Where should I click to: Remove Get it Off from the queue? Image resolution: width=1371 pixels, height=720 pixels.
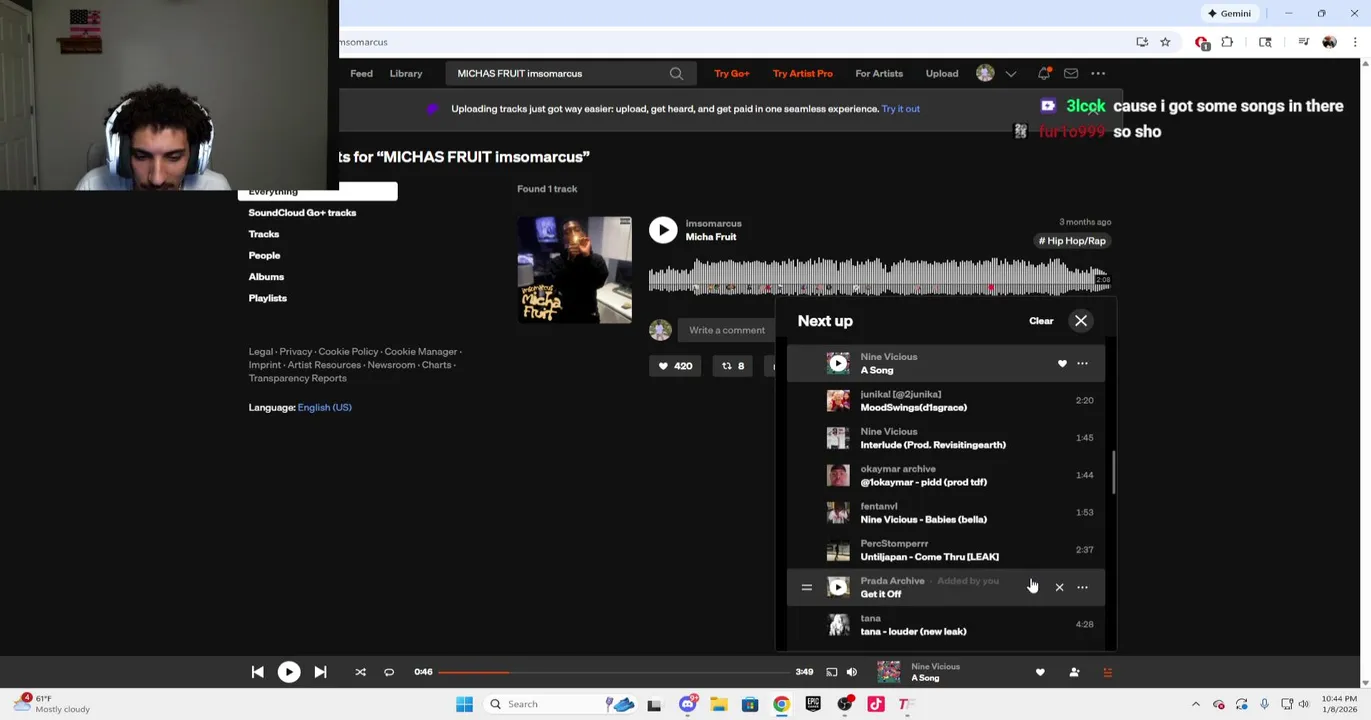pyautogui.click(x=1059, y=587)
